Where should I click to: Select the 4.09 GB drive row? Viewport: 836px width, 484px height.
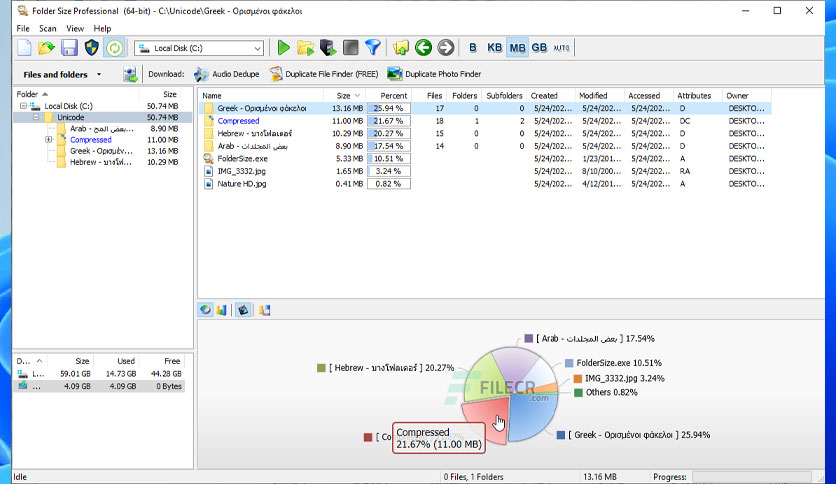click(x=99, y=386)
